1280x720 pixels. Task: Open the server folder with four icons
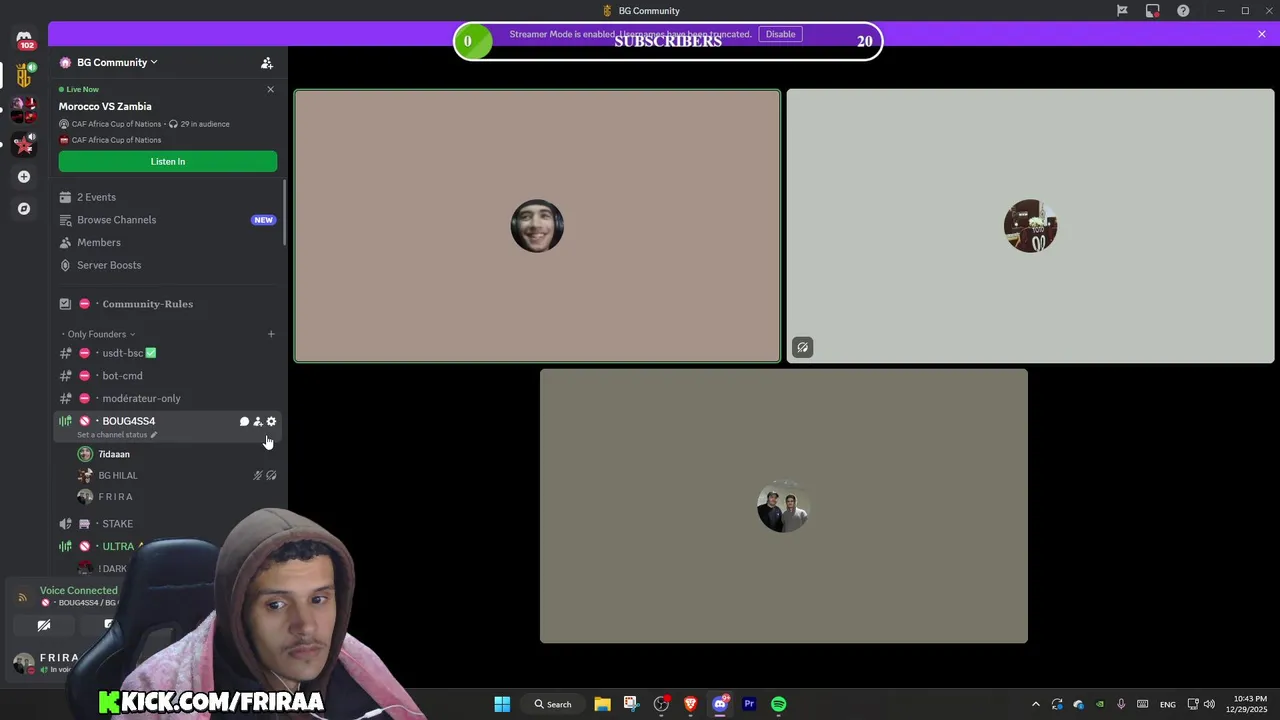(x=24, y=110)
